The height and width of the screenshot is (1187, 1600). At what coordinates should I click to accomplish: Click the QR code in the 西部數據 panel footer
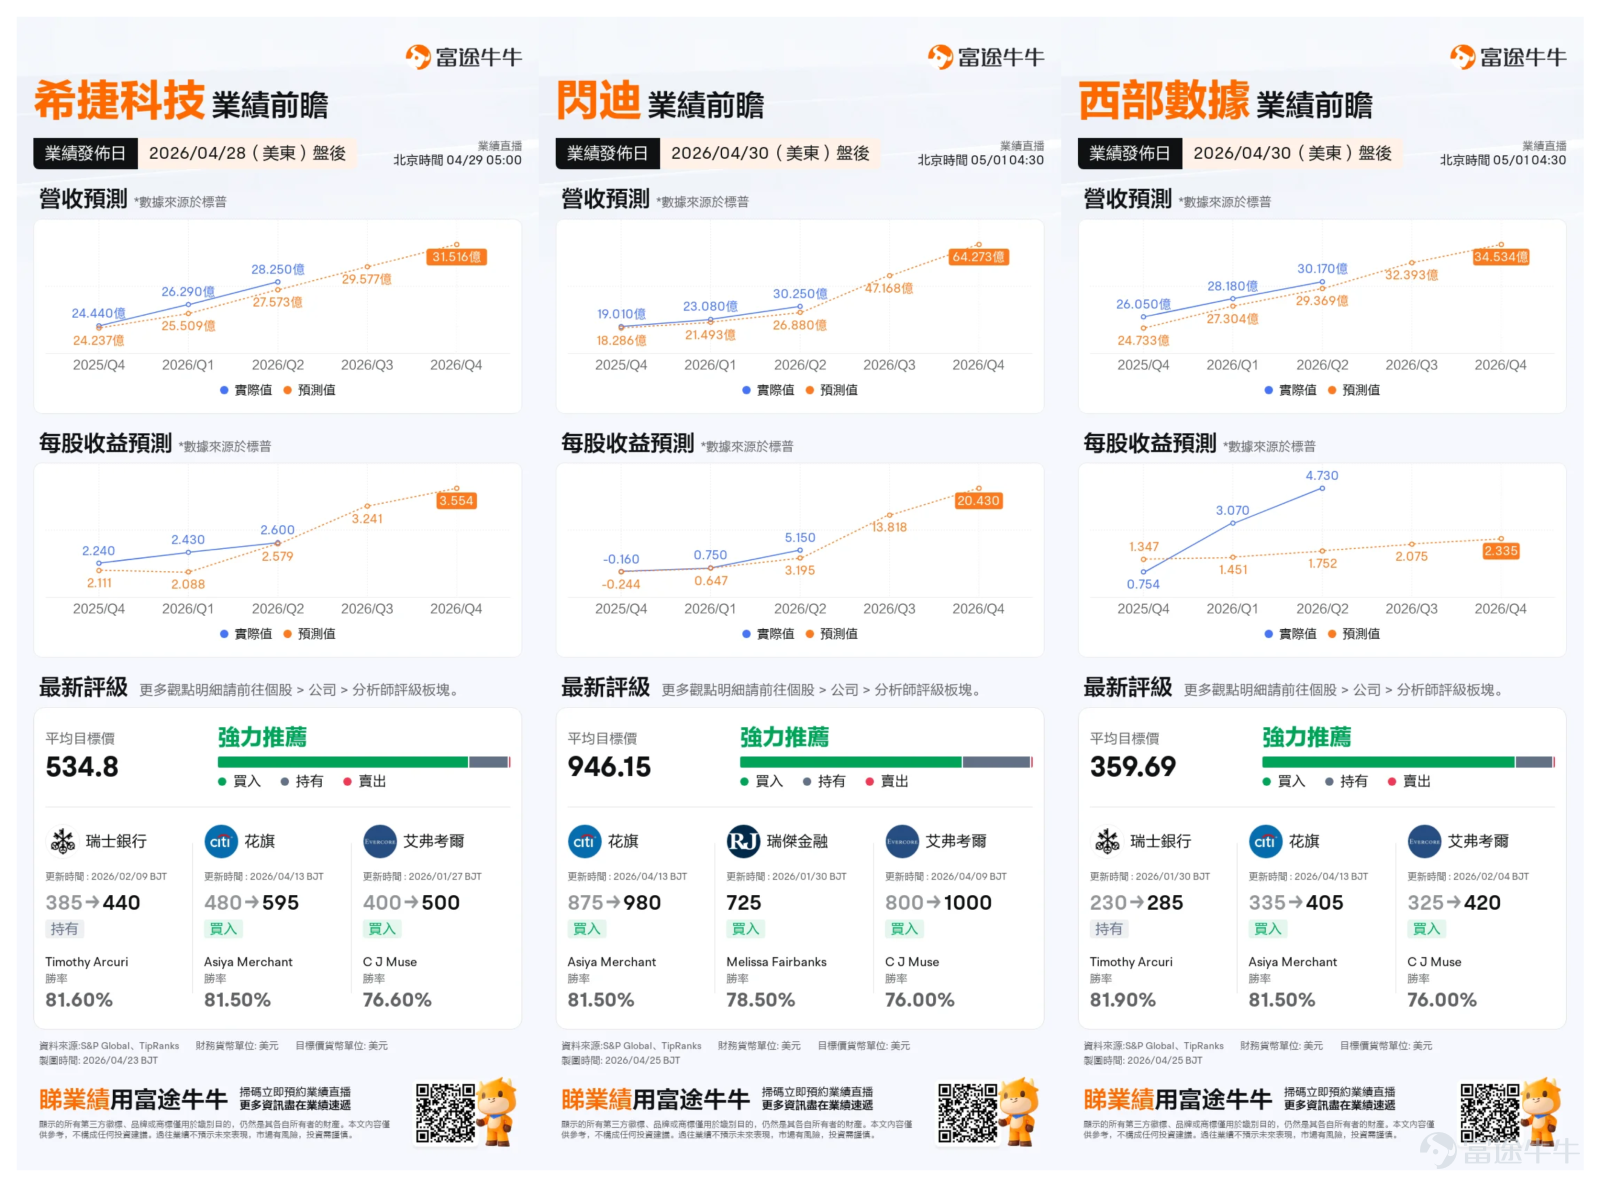(x=1489, y=1112)
